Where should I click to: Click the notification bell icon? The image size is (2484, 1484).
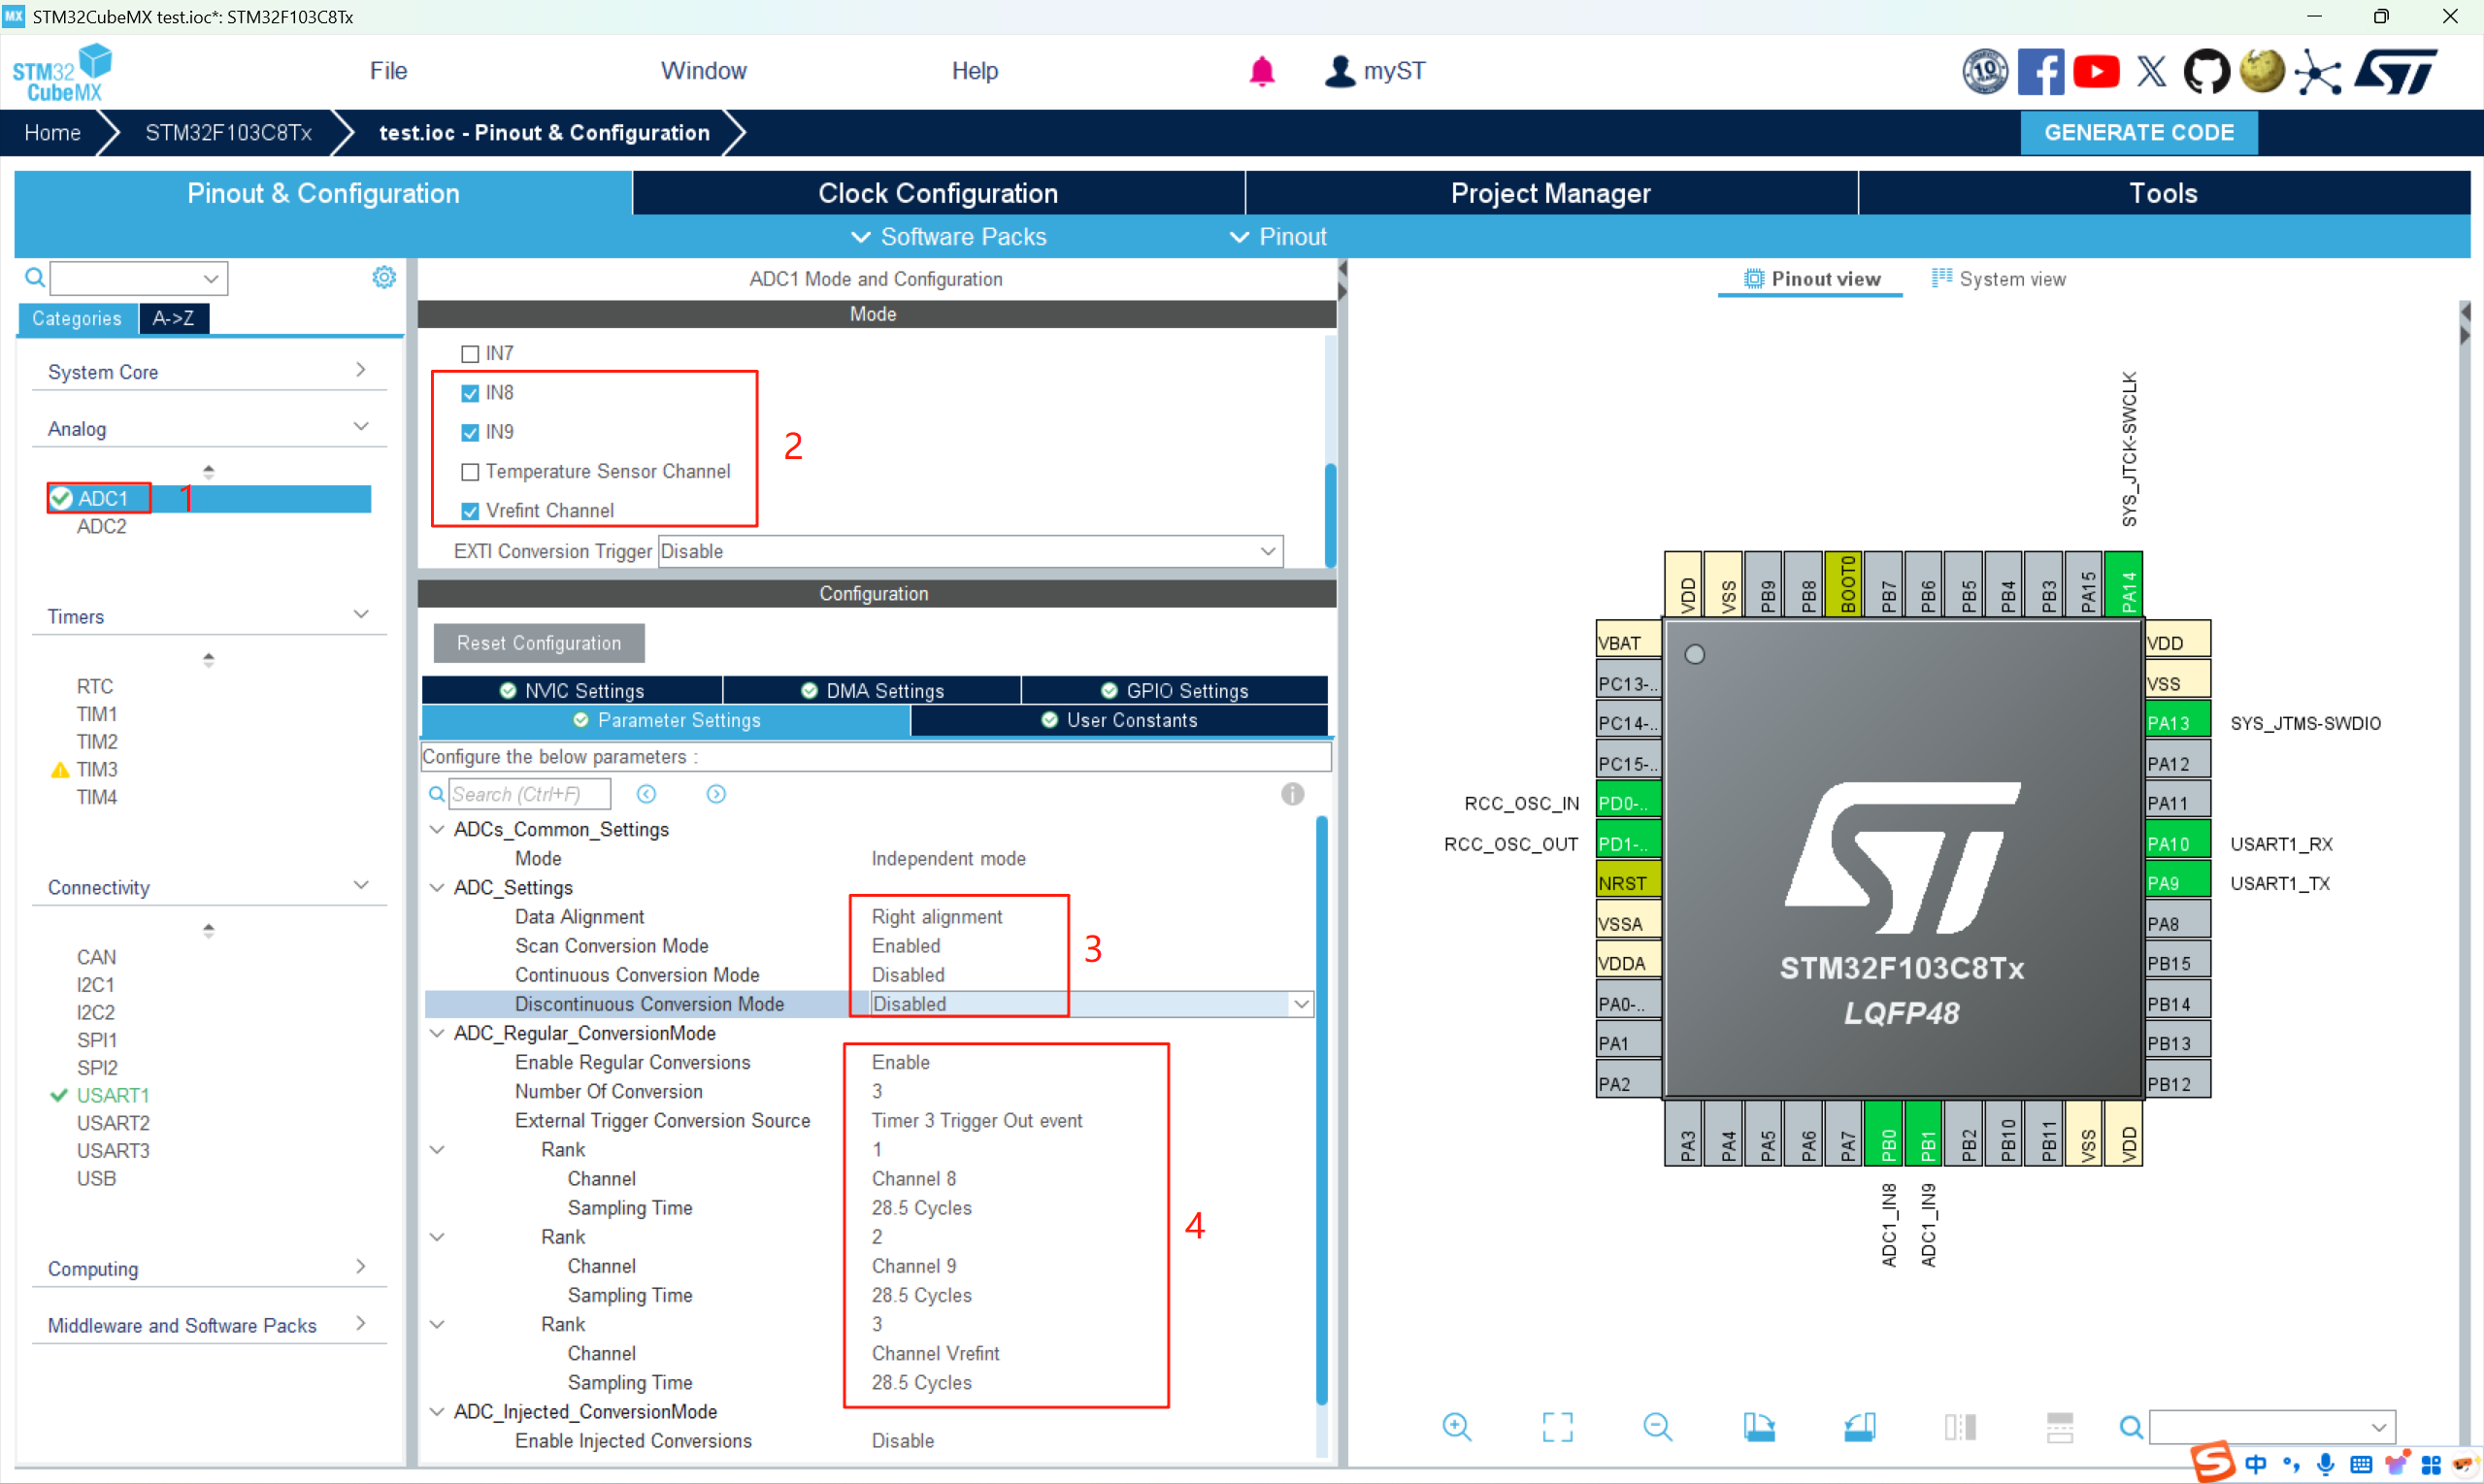click(1262, 71)
